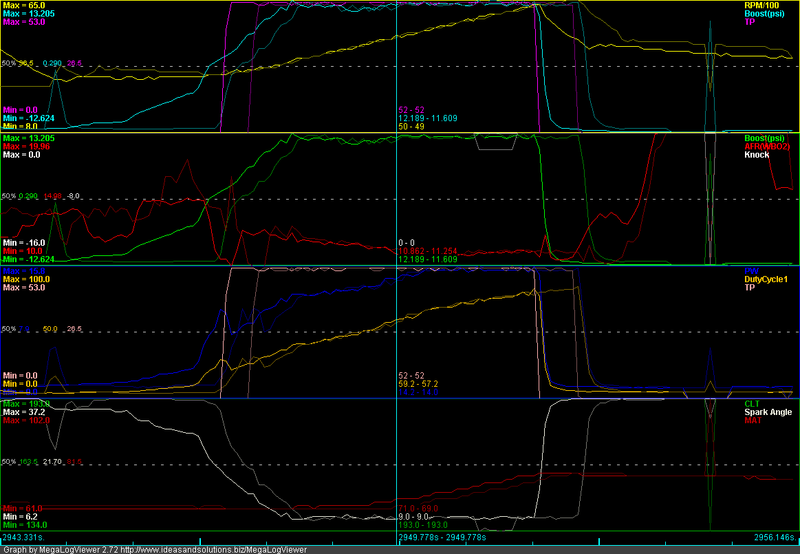Click the 2956.146s end time label
The width and height of the screenshot is (800, 554).
[x=774, y=536]
